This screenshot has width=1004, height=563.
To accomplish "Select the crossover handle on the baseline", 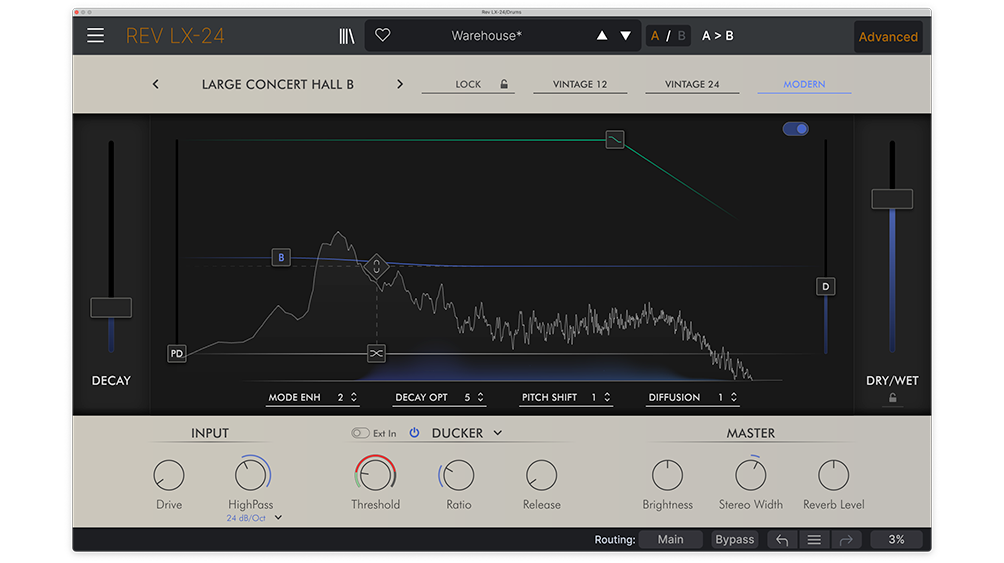I will tap(376, 353).
